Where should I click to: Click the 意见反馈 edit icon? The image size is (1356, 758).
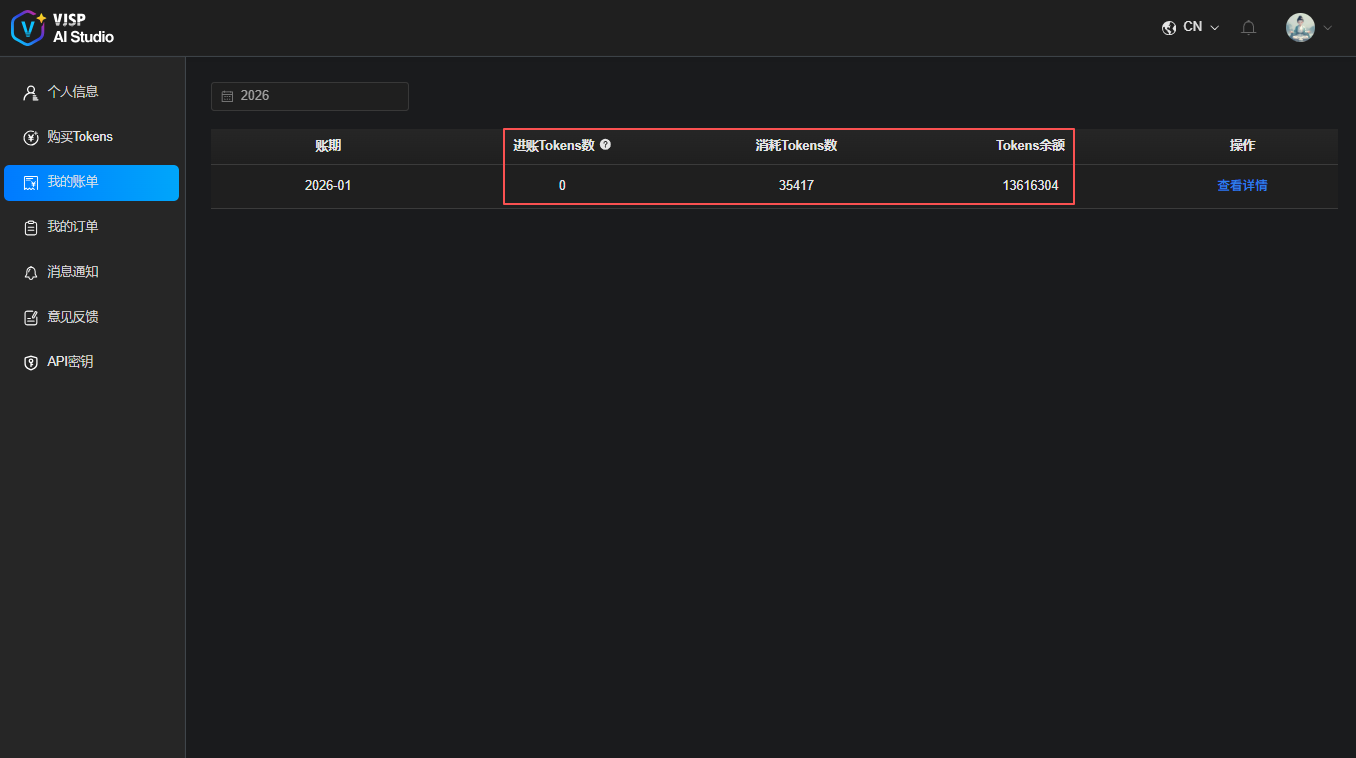pyautogui.click(x=31, y=317)
